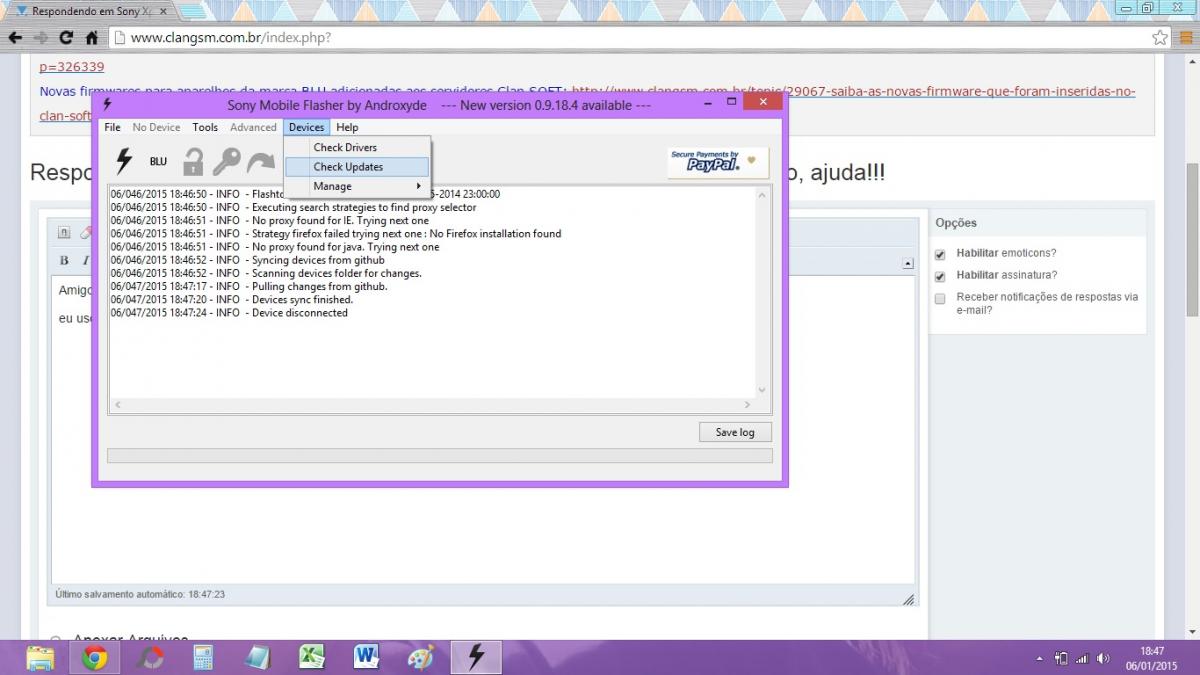The width and height of the screenshot is (1200, 675).
Task: Close the Sony Mobile Flasher window
Action: 763,102
